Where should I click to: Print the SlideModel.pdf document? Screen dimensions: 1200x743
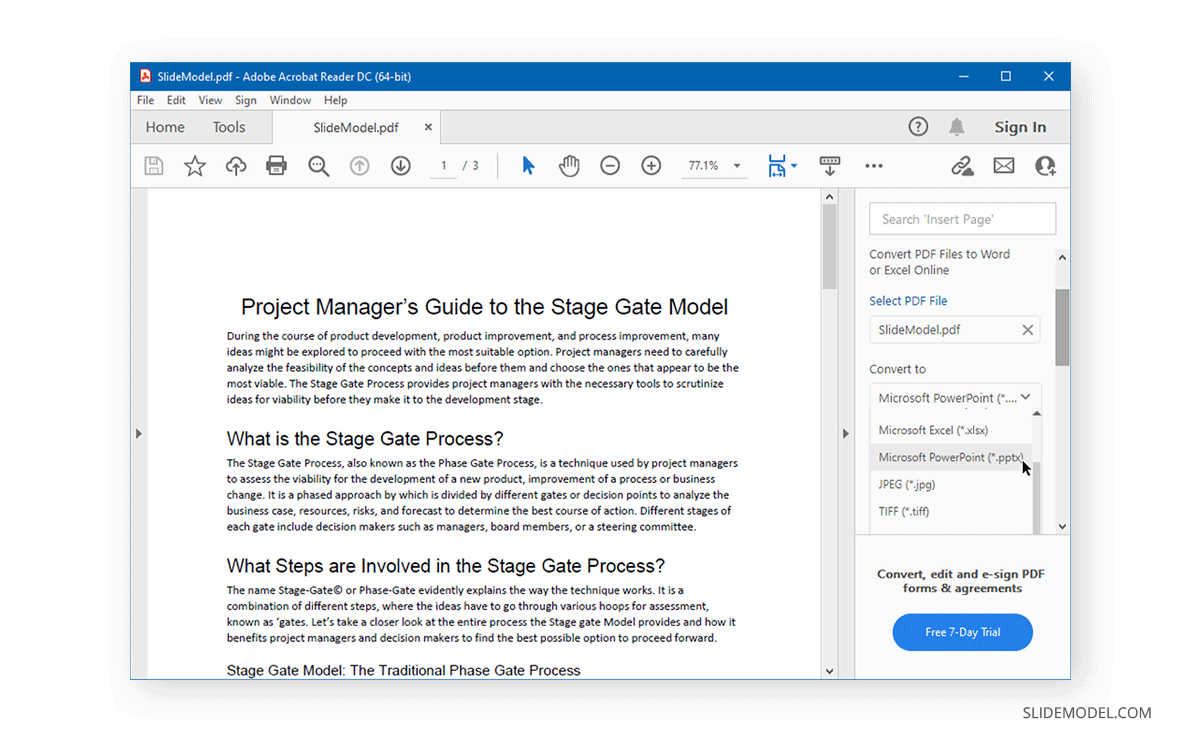[276, 166]
